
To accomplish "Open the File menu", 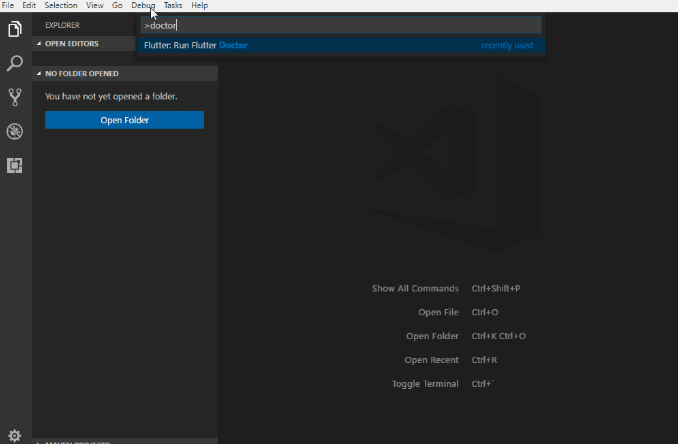I will [x=8, y=5].
